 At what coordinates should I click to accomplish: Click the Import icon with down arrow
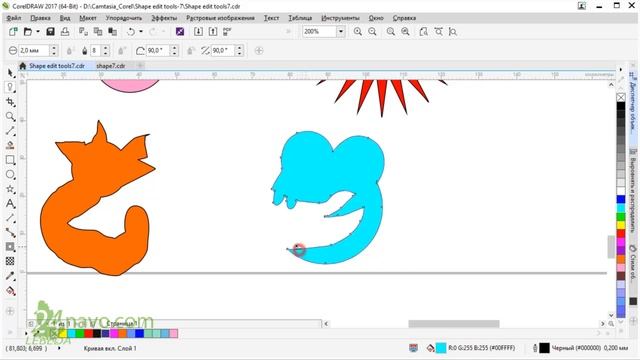(198, 31)
